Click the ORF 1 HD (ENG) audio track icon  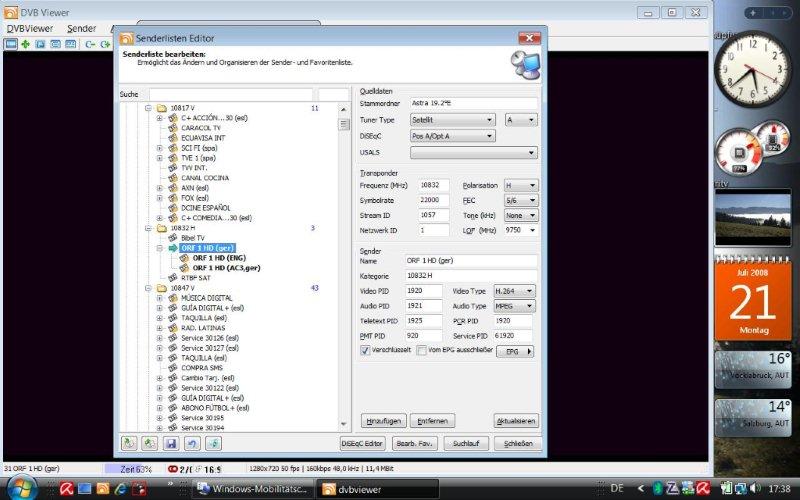185,258
